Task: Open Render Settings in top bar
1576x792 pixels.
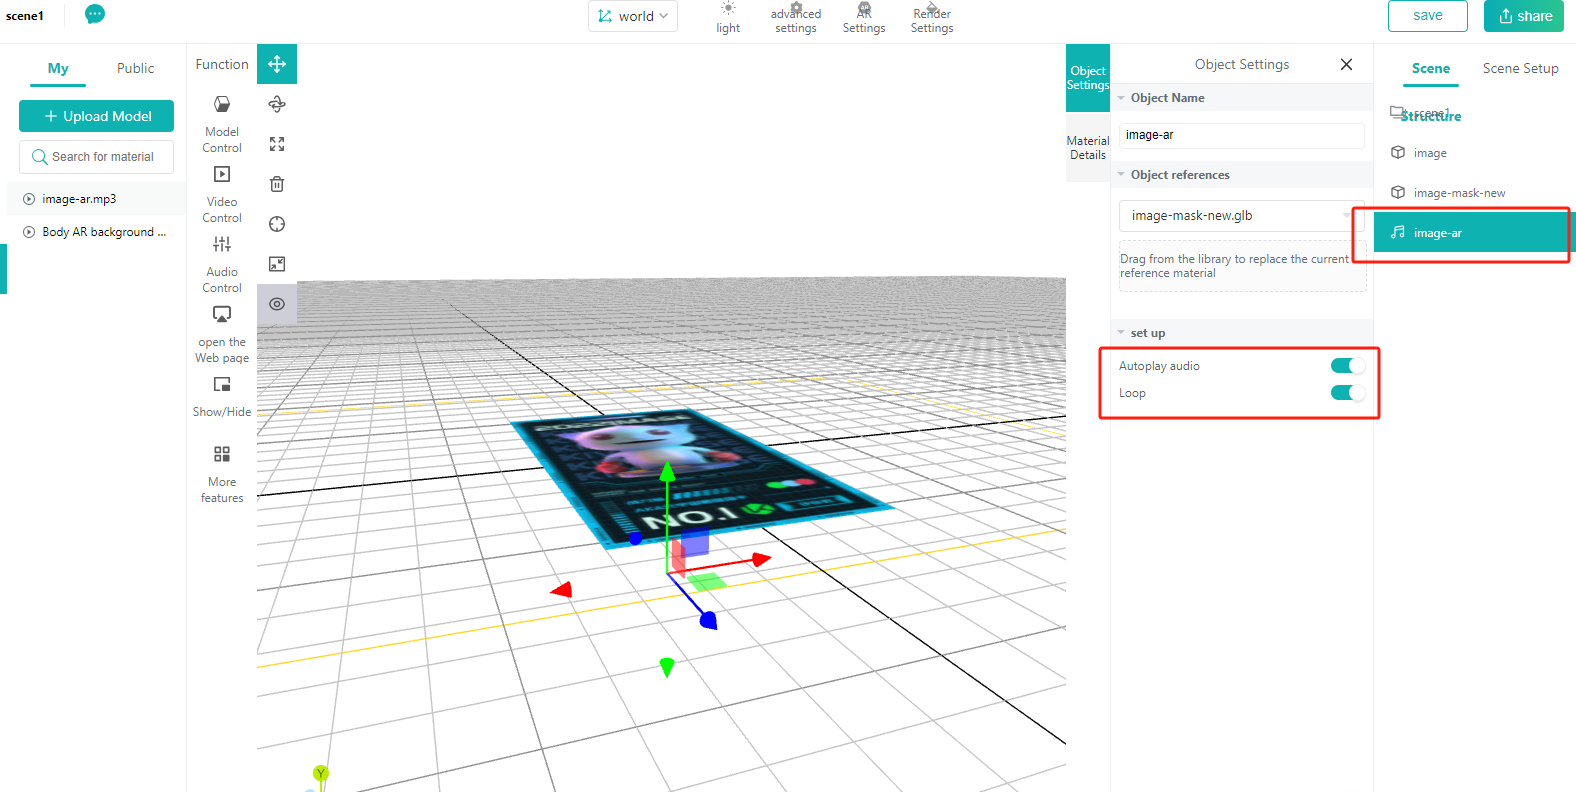Action: tap(932, 18)
